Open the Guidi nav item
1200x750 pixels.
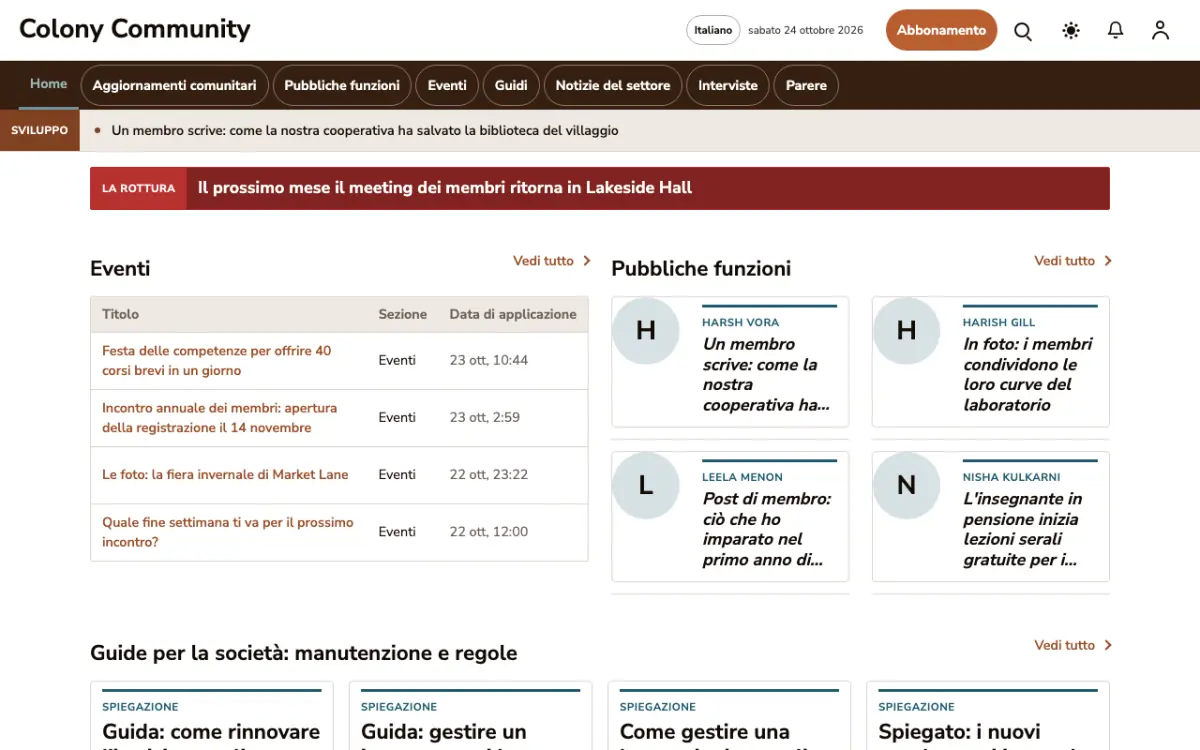coord(511,86)
